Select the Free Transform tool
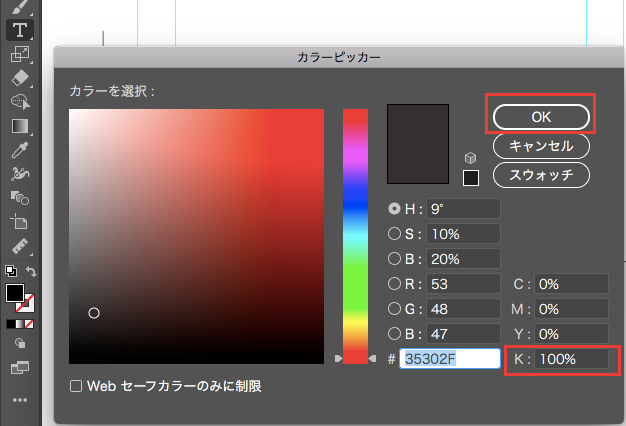 [19, 54]
